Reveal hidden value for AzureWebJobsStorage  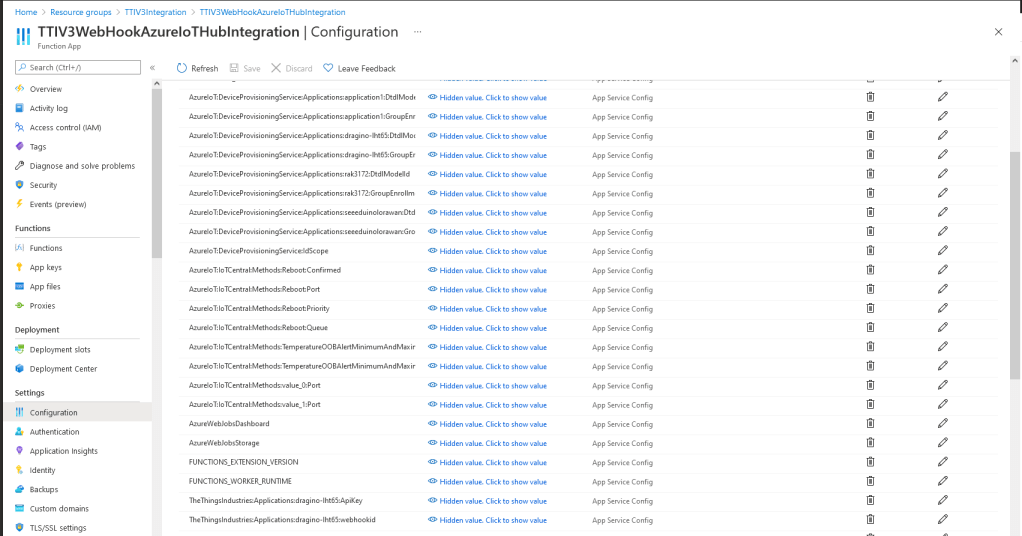click(x=487, y=443)
